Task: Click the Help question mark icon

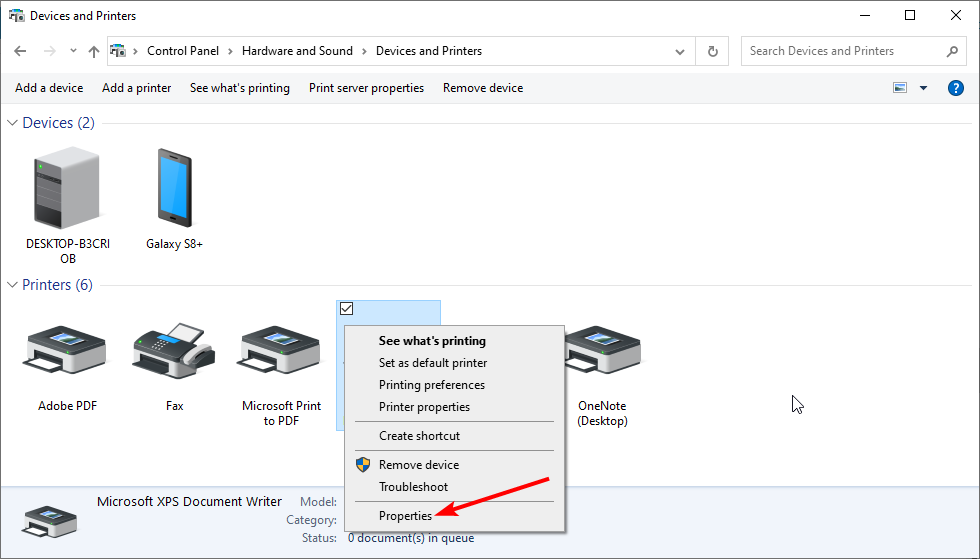Action: click(x=956, y=88)
